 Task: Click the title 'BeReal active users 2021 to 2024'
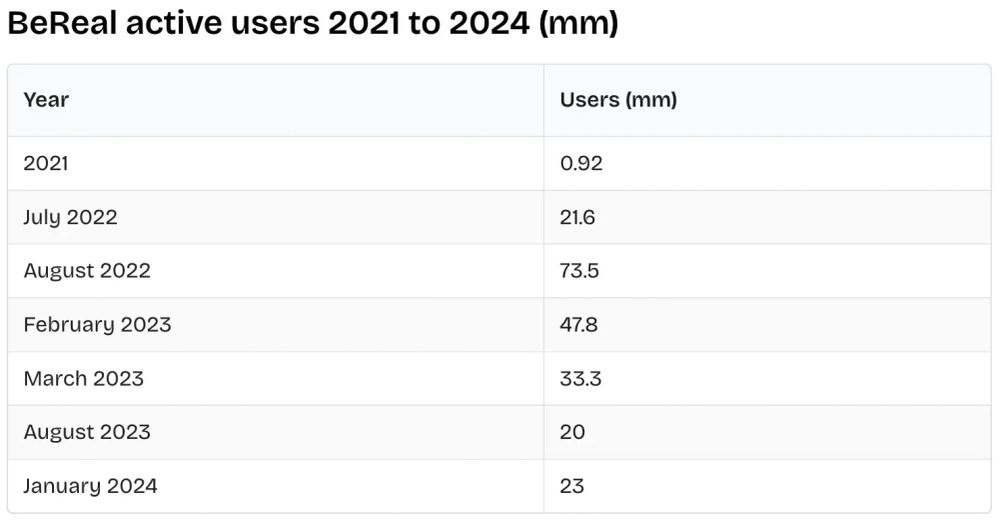tap(312, 24)
